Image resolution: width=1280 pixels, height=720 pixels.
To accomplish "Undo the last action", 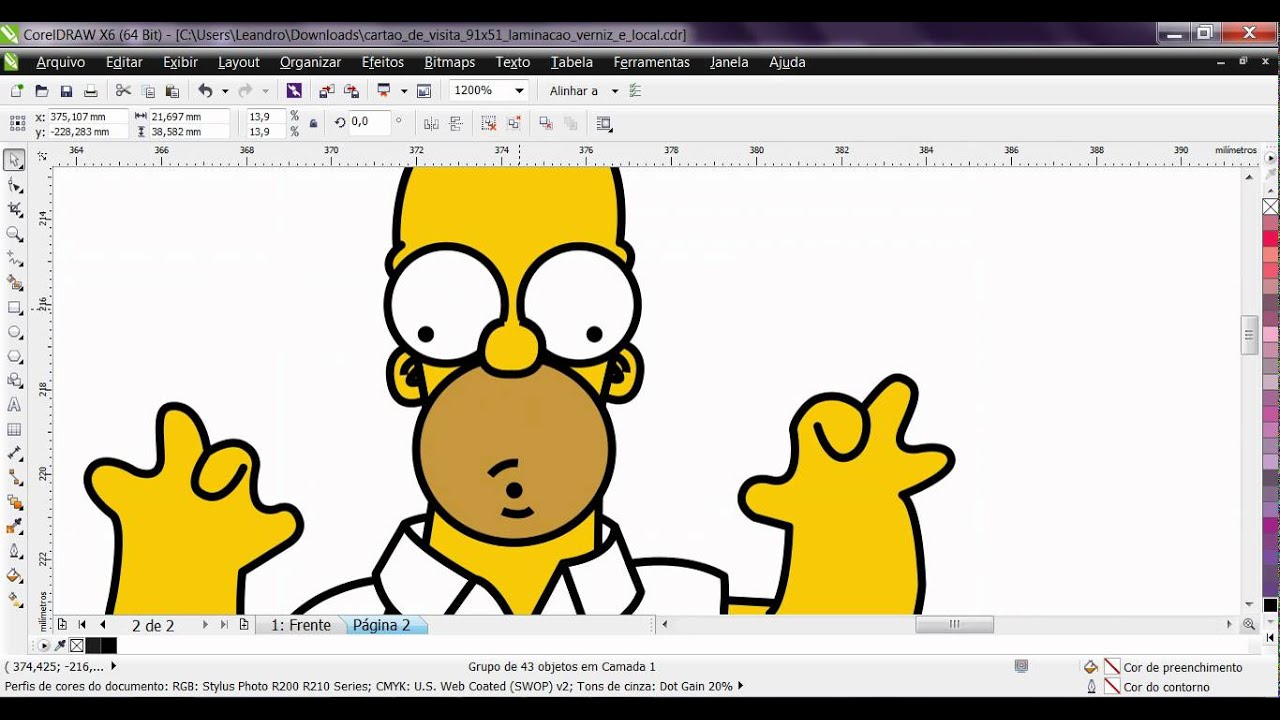I will [205, 91].
